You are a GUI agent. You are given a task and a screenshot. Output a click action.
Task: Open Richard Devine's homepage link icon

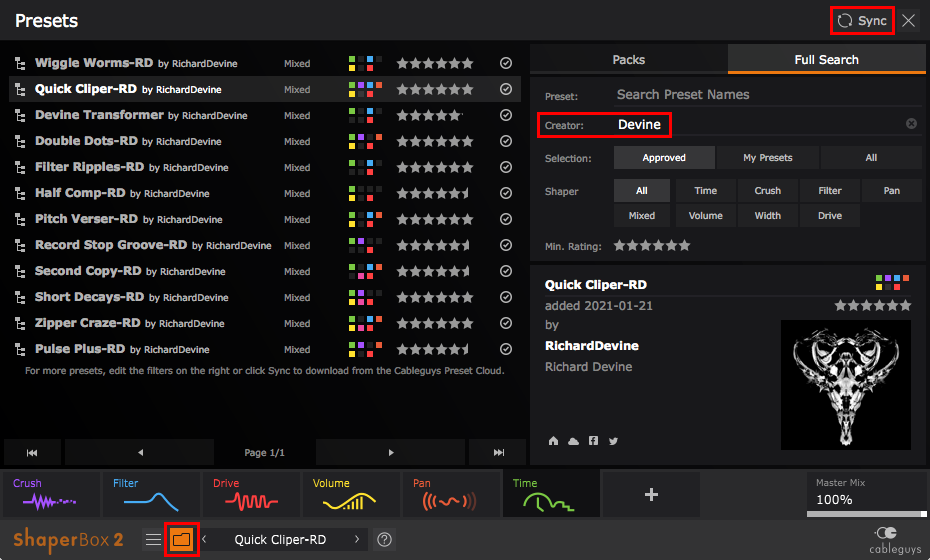coord(553,441)
